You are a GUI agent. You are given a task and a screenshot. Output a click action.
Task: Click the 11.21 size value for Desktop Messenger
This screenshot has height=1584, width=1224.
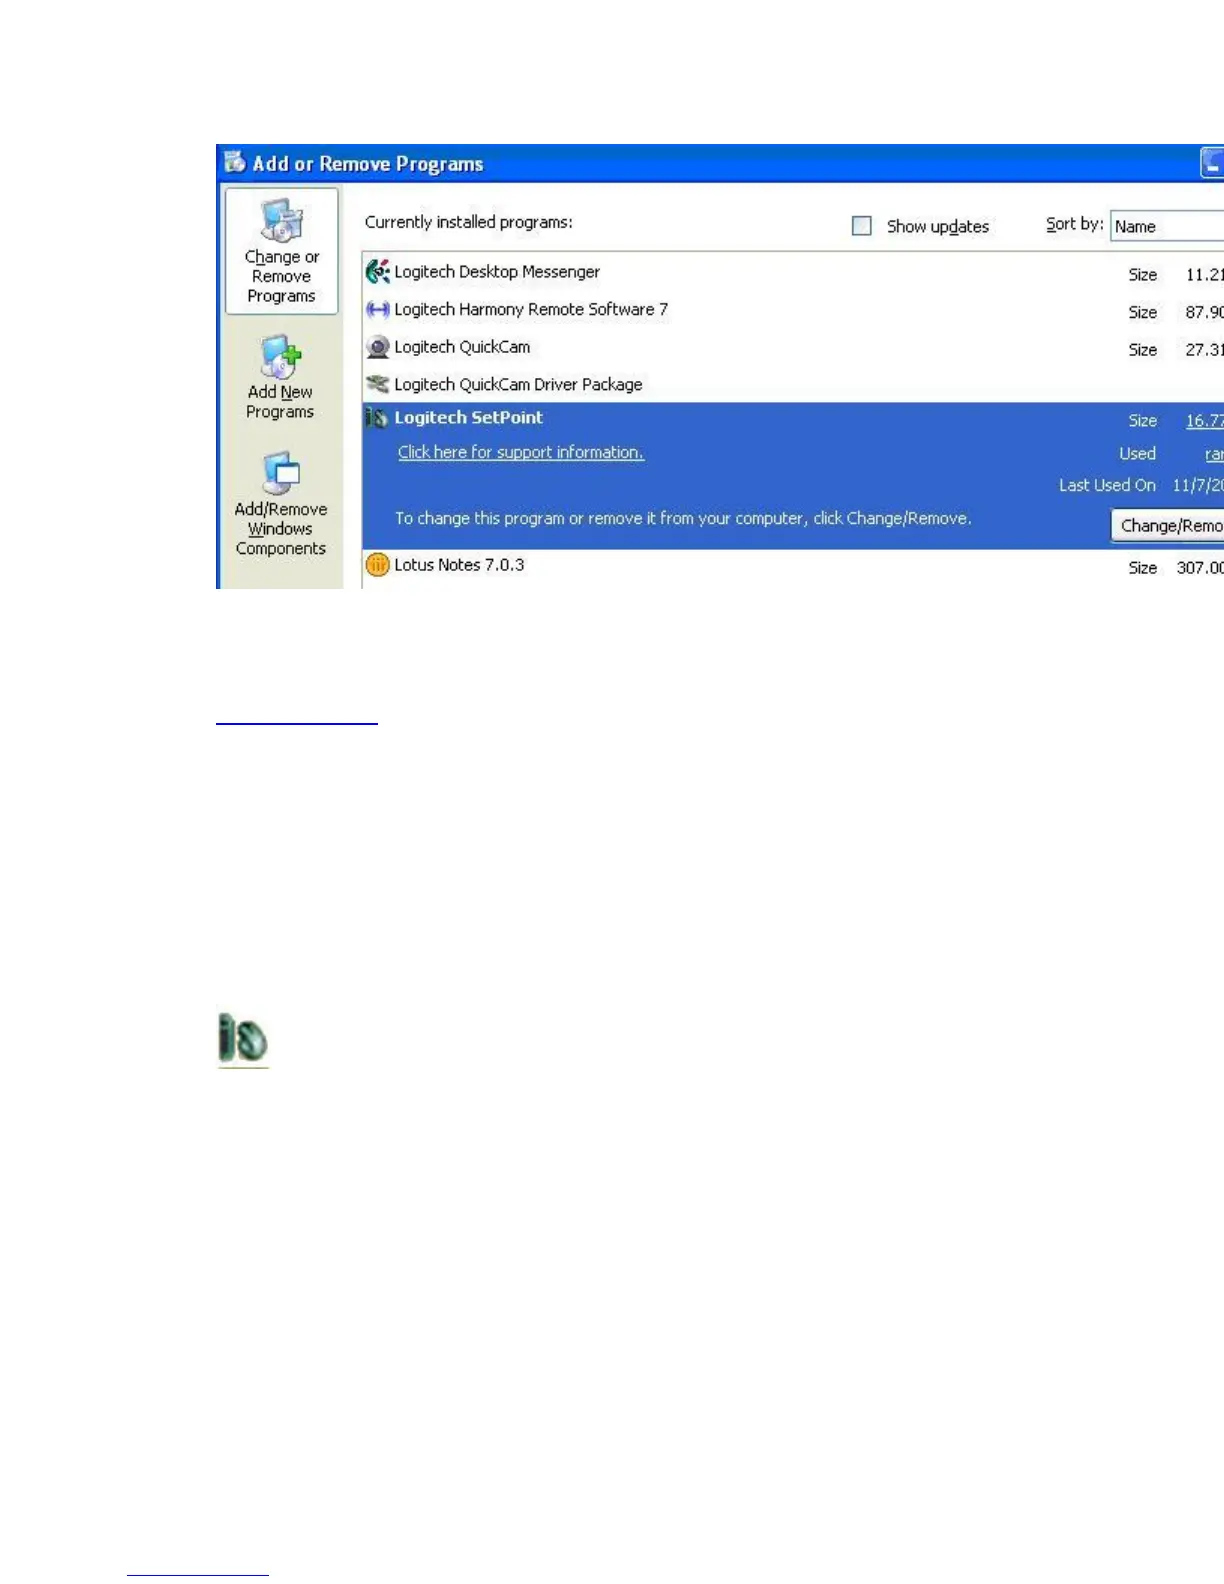(1204, 275)
